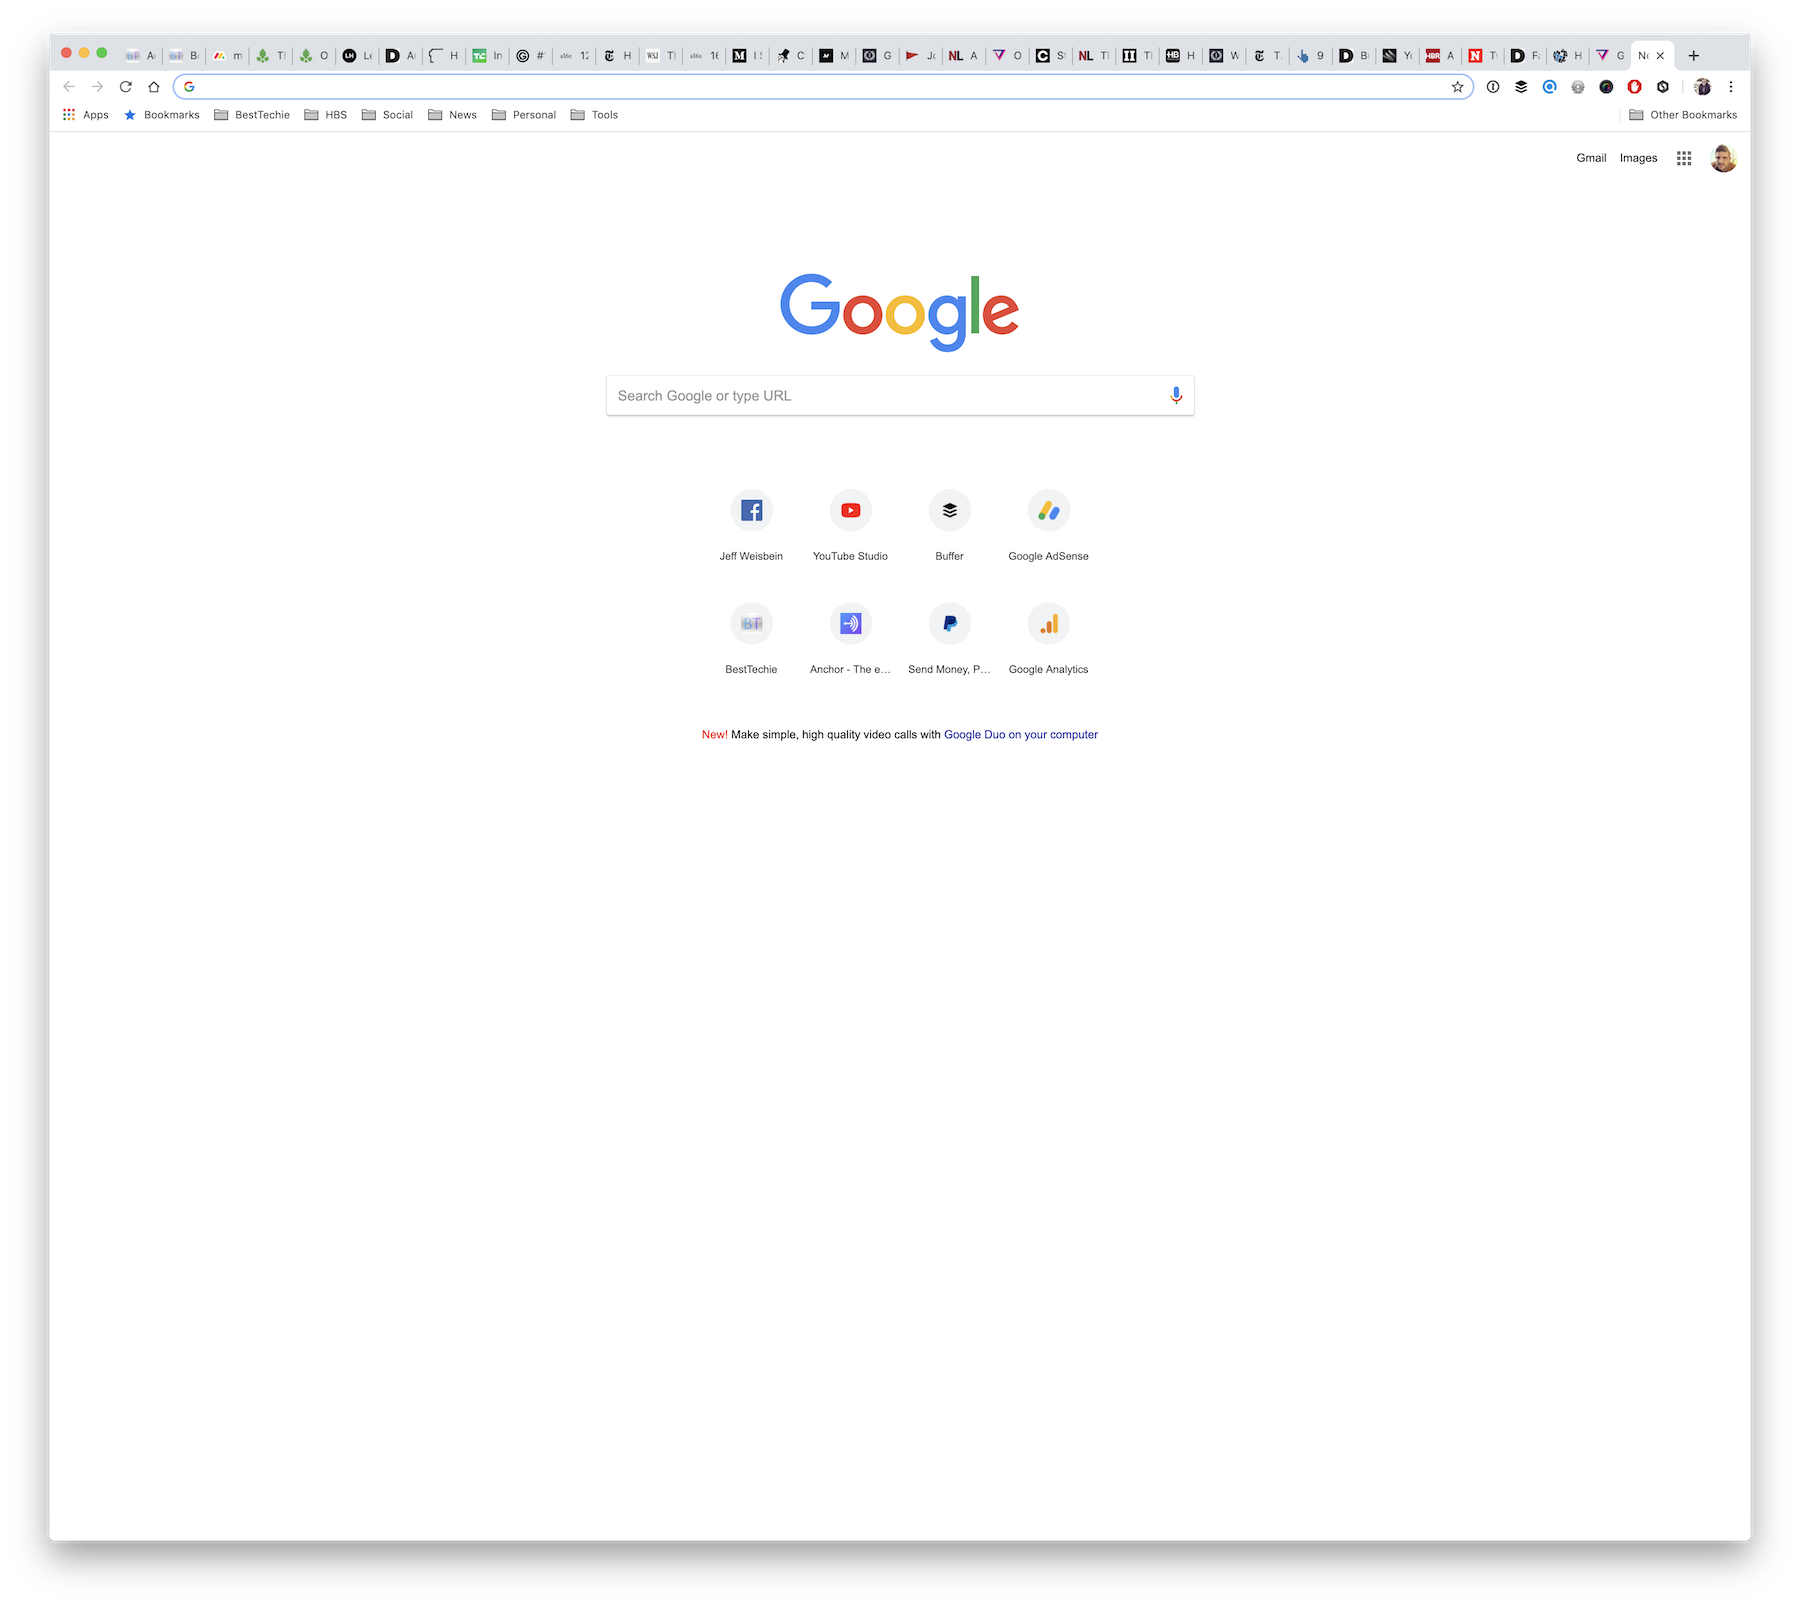Screen dimensions: 1800x1606
Task: Expand the Other Bookmarks folder
Action: pos(1683,115)
